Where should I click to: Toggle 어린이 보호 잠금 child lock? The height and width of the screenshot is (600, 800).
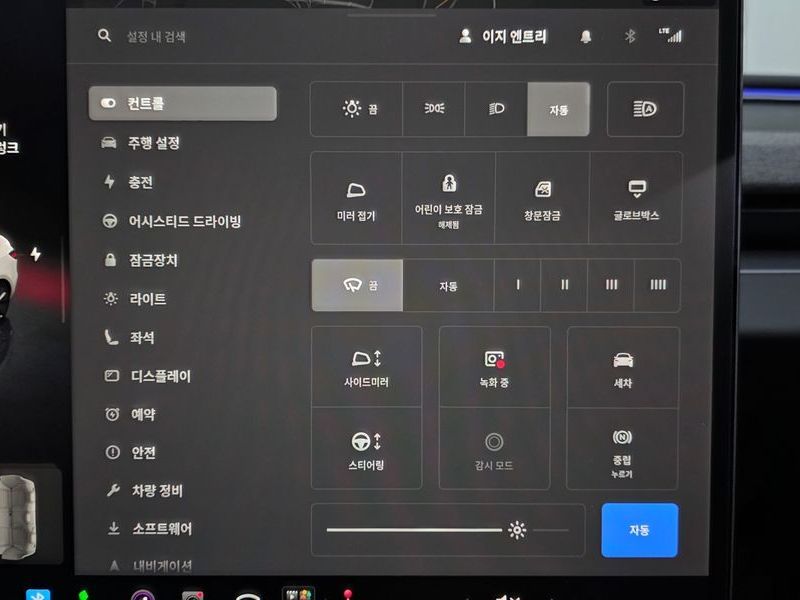448,198
